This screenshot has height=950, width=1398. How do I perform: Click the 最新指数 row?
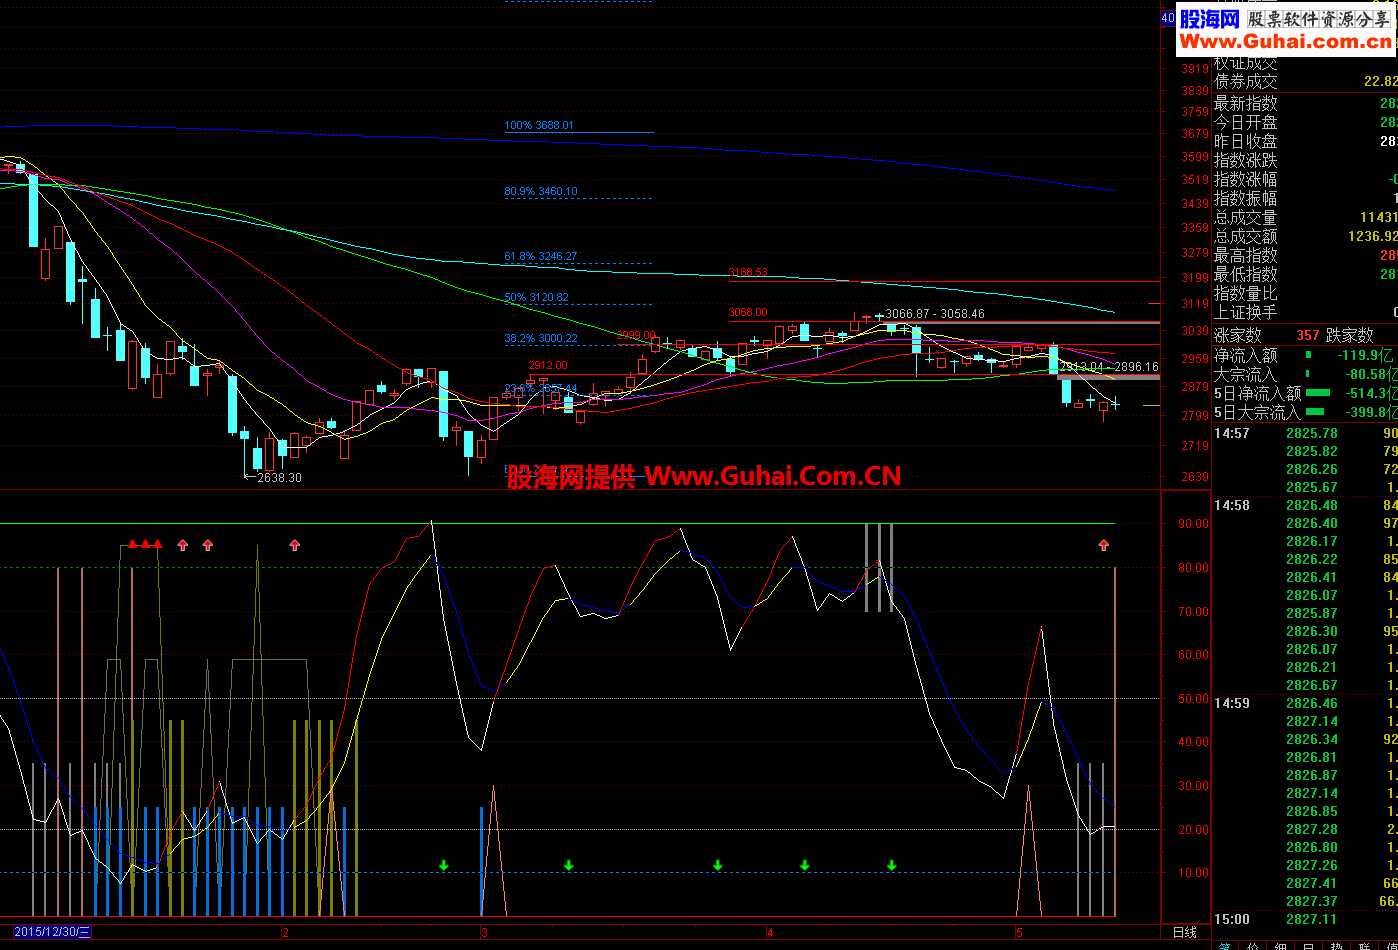(x=1305, y=103)
